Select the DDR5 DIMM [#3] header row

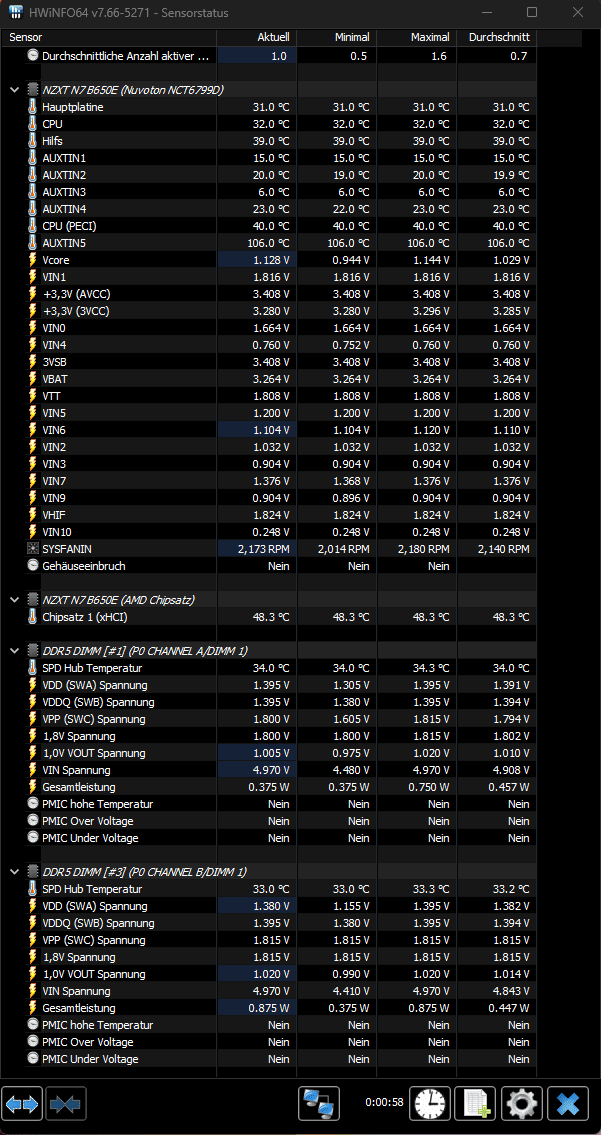[x=271, y=872]
